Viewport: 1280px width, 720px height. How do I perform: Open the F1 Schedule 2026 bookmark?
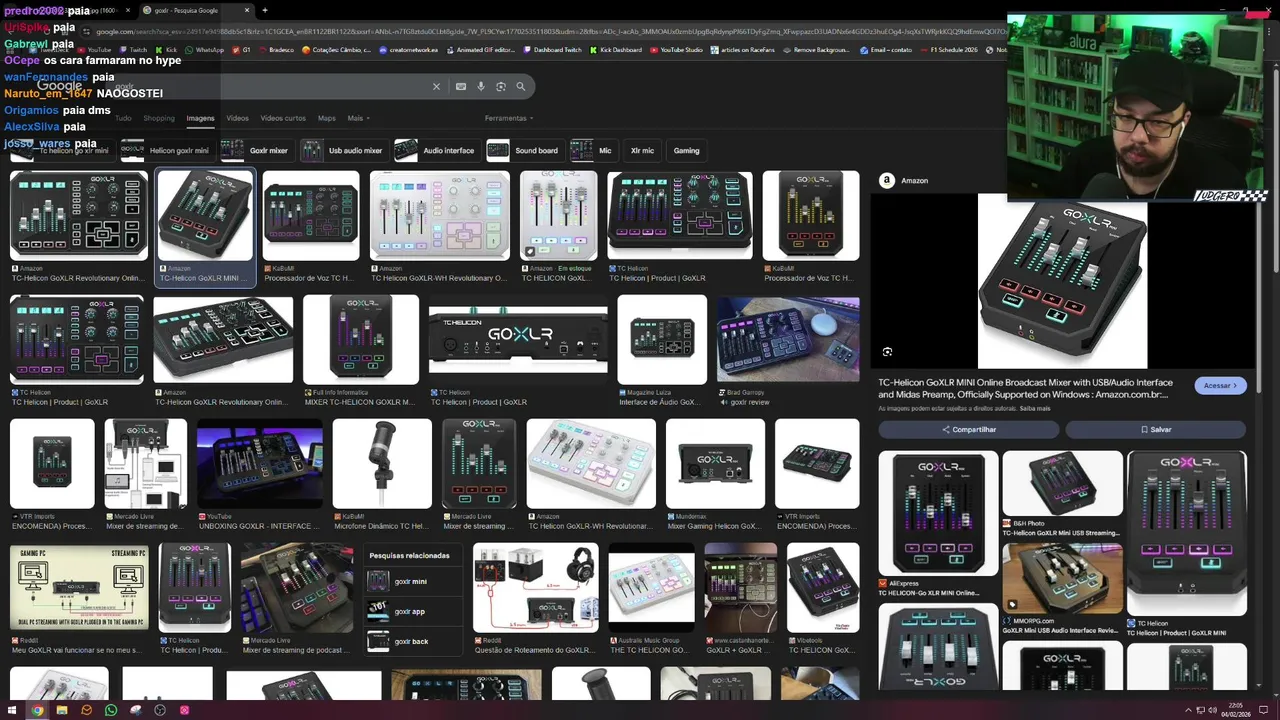[950, 50]
